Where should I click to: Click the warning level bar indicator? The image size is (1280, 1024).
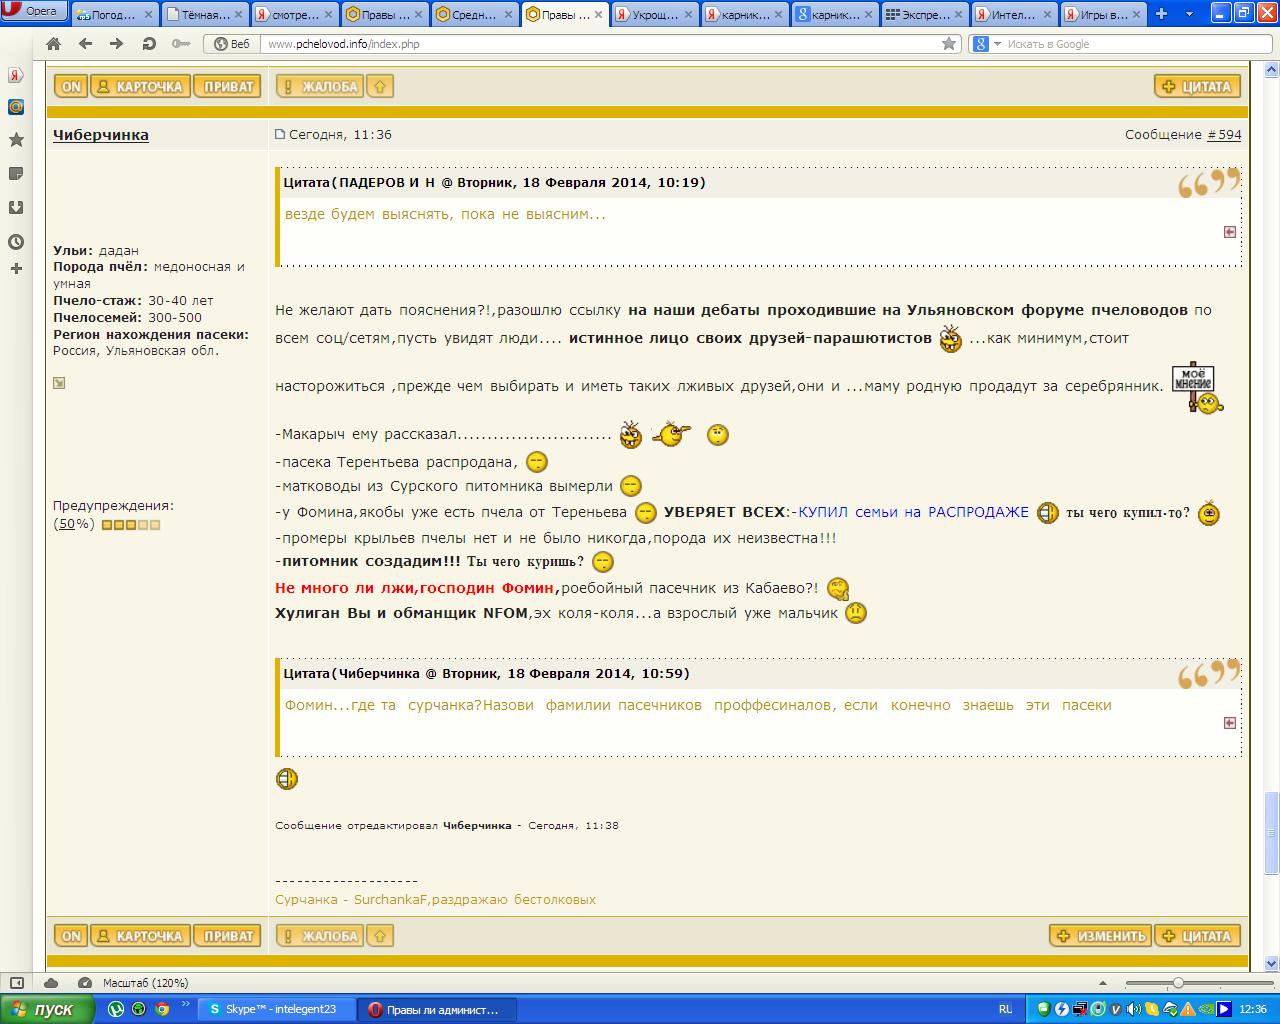(131, 525)
